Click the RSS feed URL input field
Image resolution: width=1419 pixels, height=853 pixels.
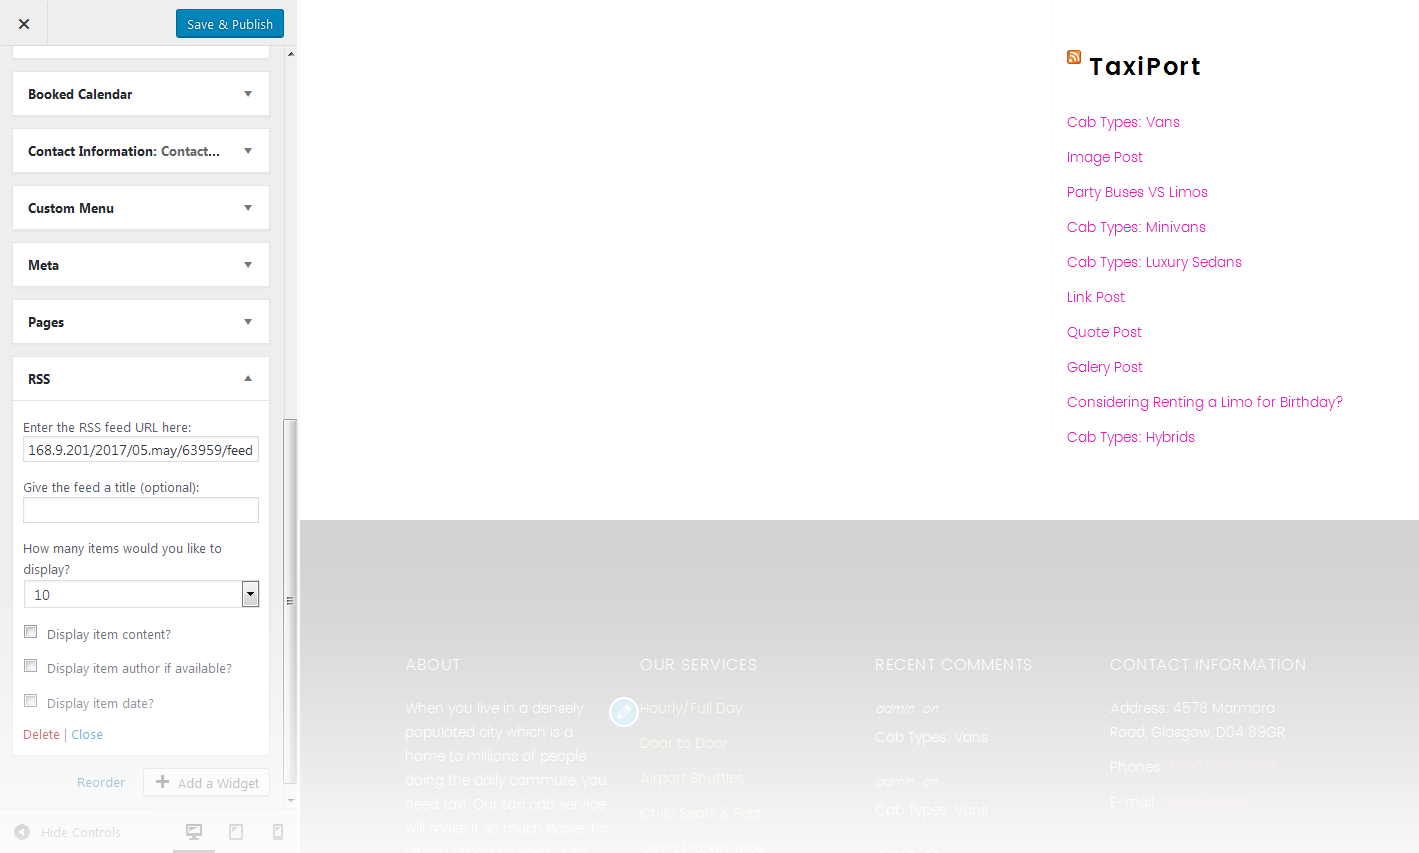click(140, 449)
